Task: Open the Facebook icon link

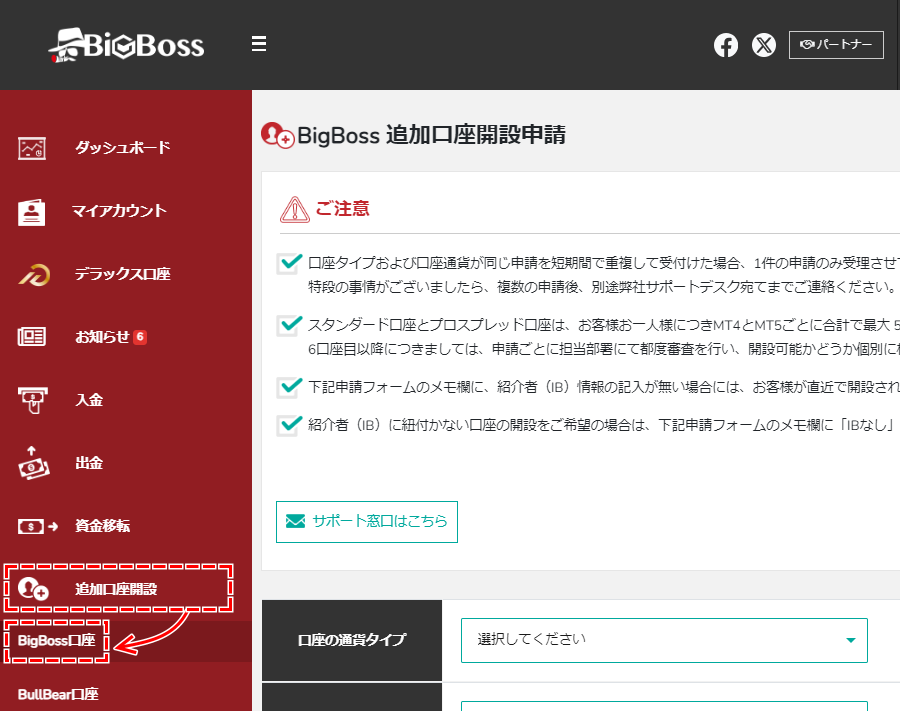Action: click(726, 45)
